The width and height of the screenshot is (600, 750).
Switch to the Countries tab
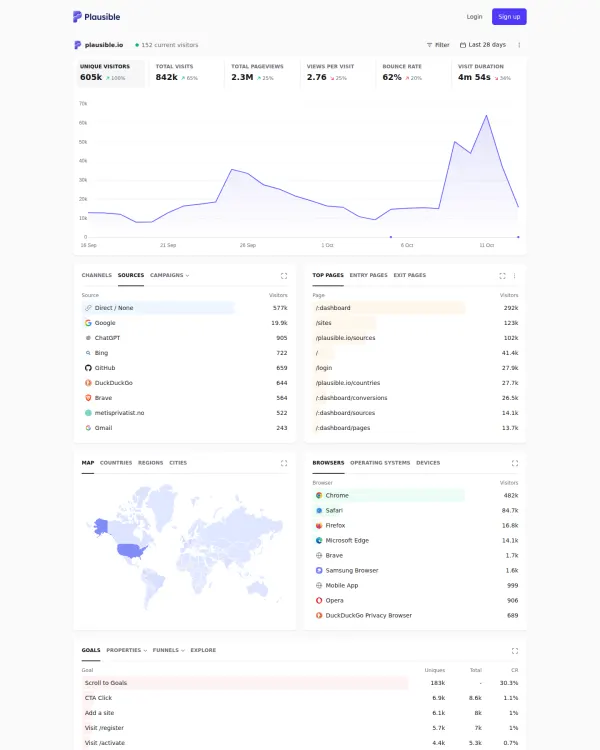[x=116, y=463]
